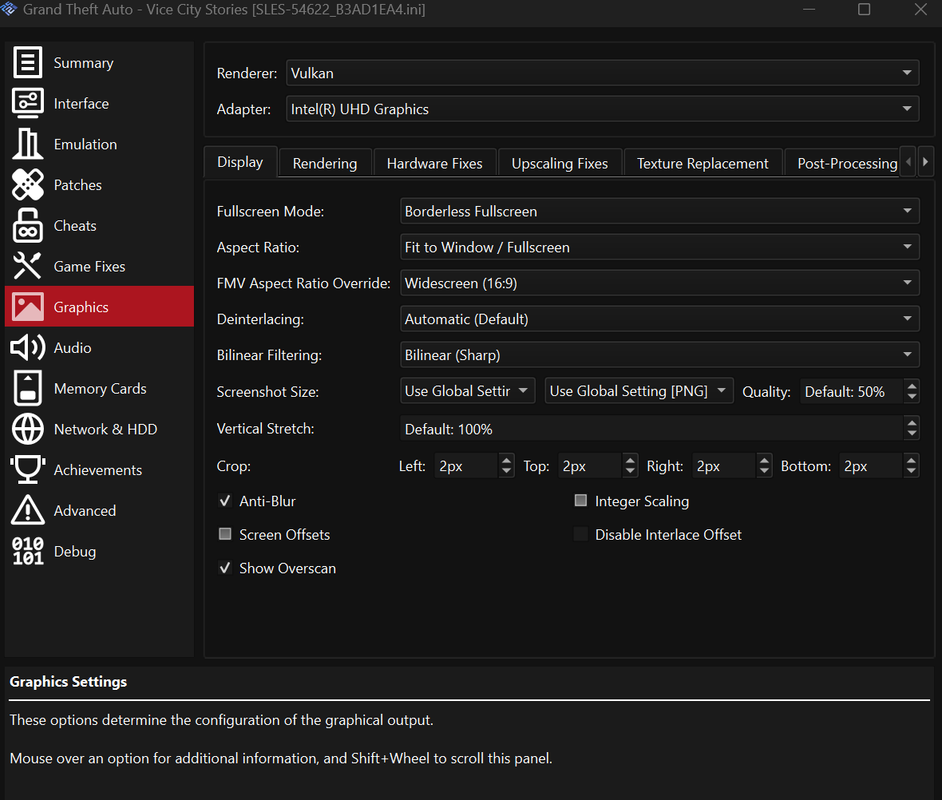Open the Memory Cards page

(x=100, y=389)
